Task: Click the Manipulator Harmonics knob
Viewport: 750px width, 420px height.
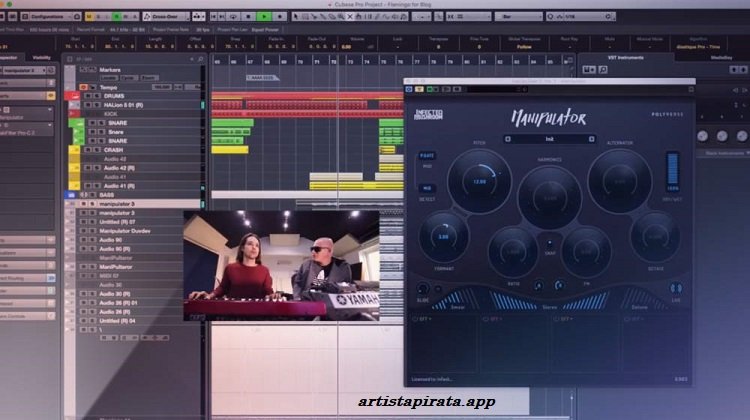Action: 549,197
